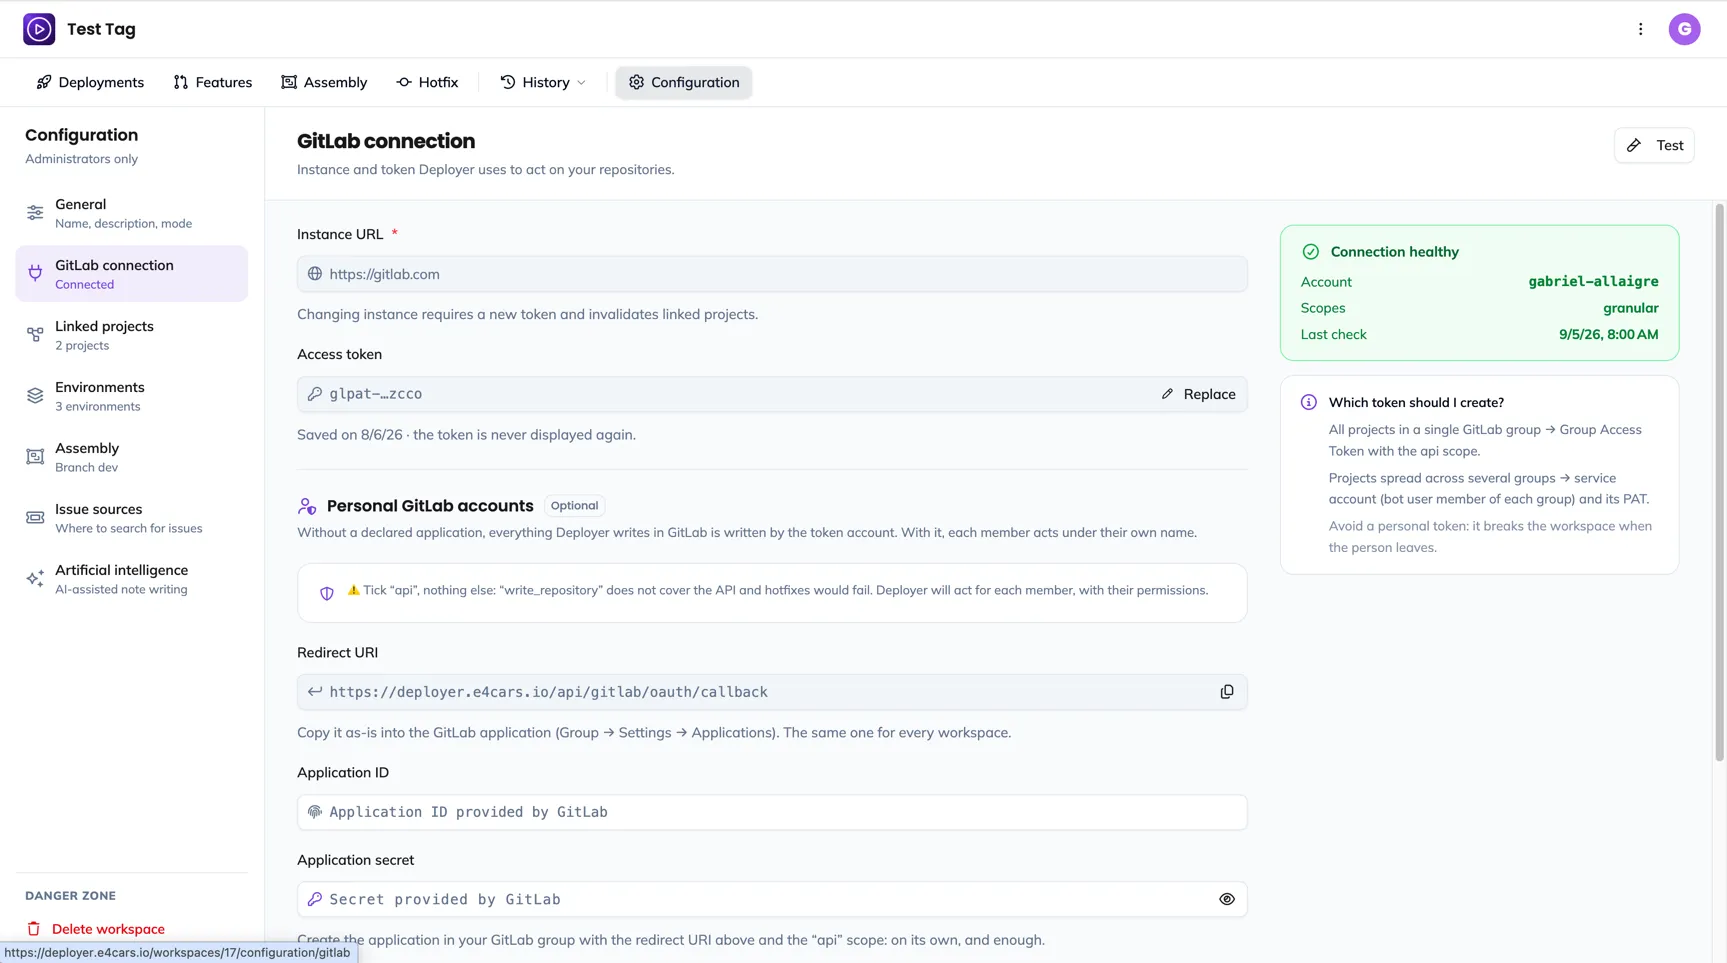Click the Test connection button

(1654, 145)
